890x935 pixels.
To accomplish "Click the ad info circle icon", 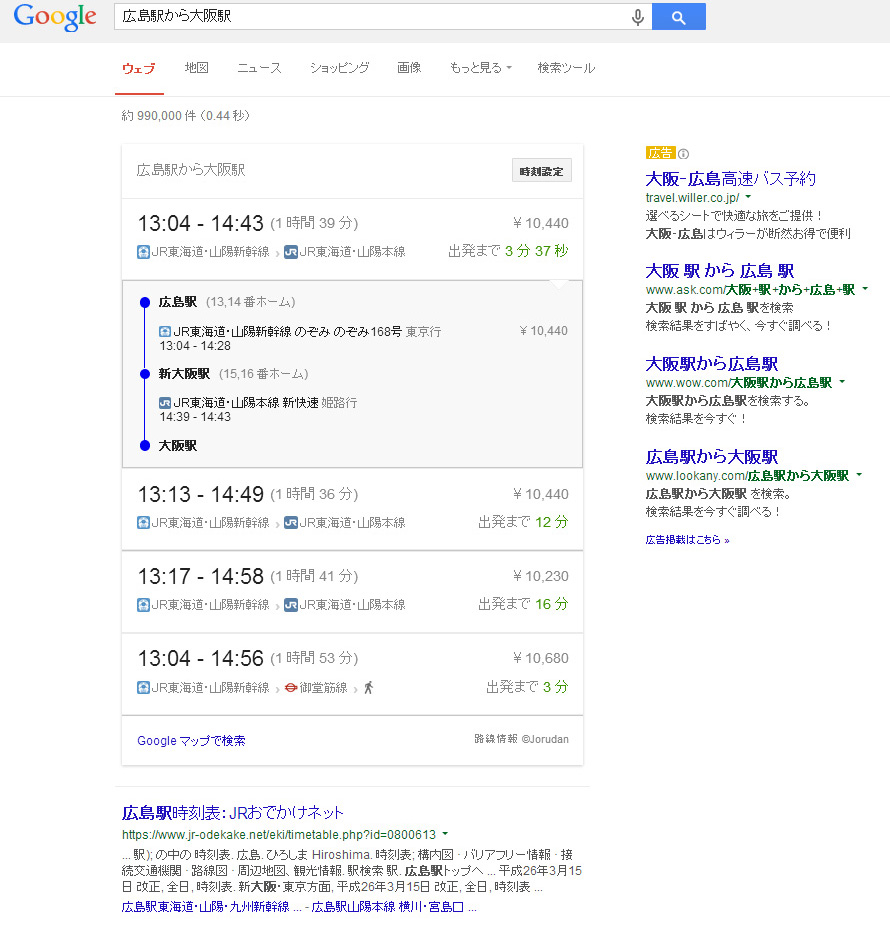I will coord(684,154).
